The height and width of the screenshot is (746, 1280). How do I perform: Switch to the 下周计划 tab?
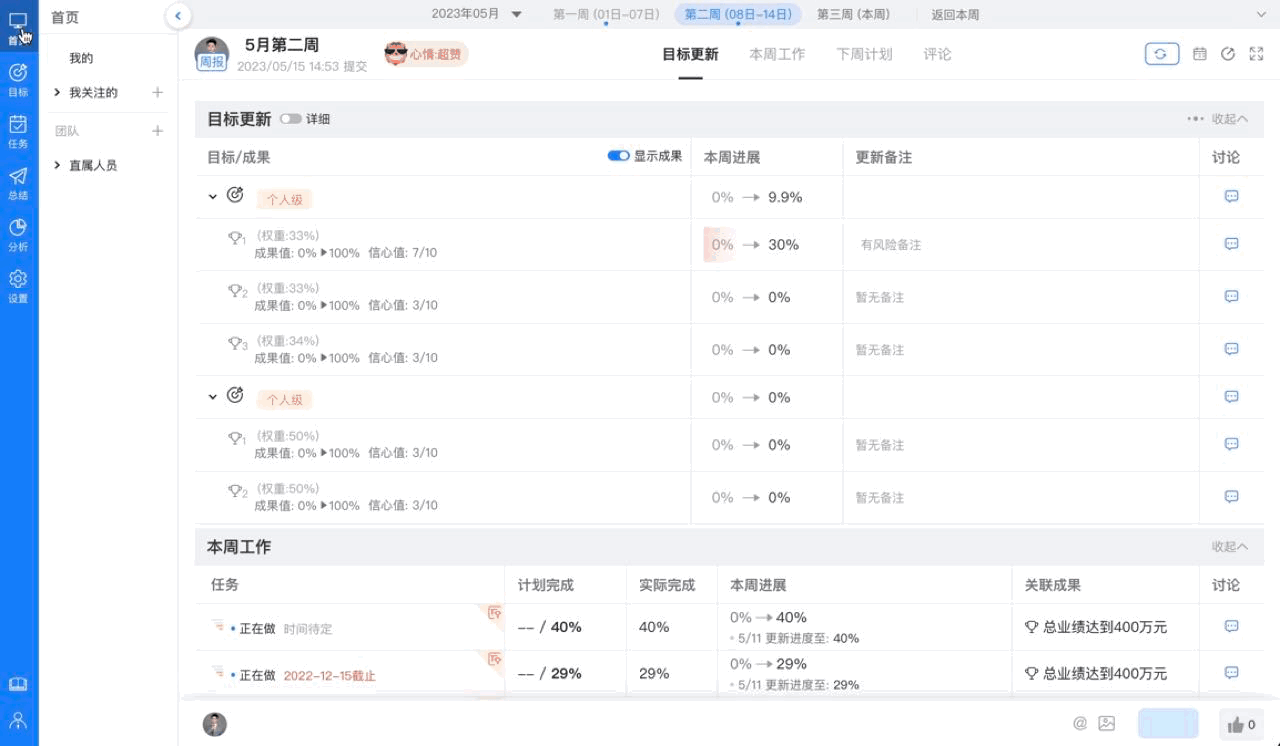864,54
